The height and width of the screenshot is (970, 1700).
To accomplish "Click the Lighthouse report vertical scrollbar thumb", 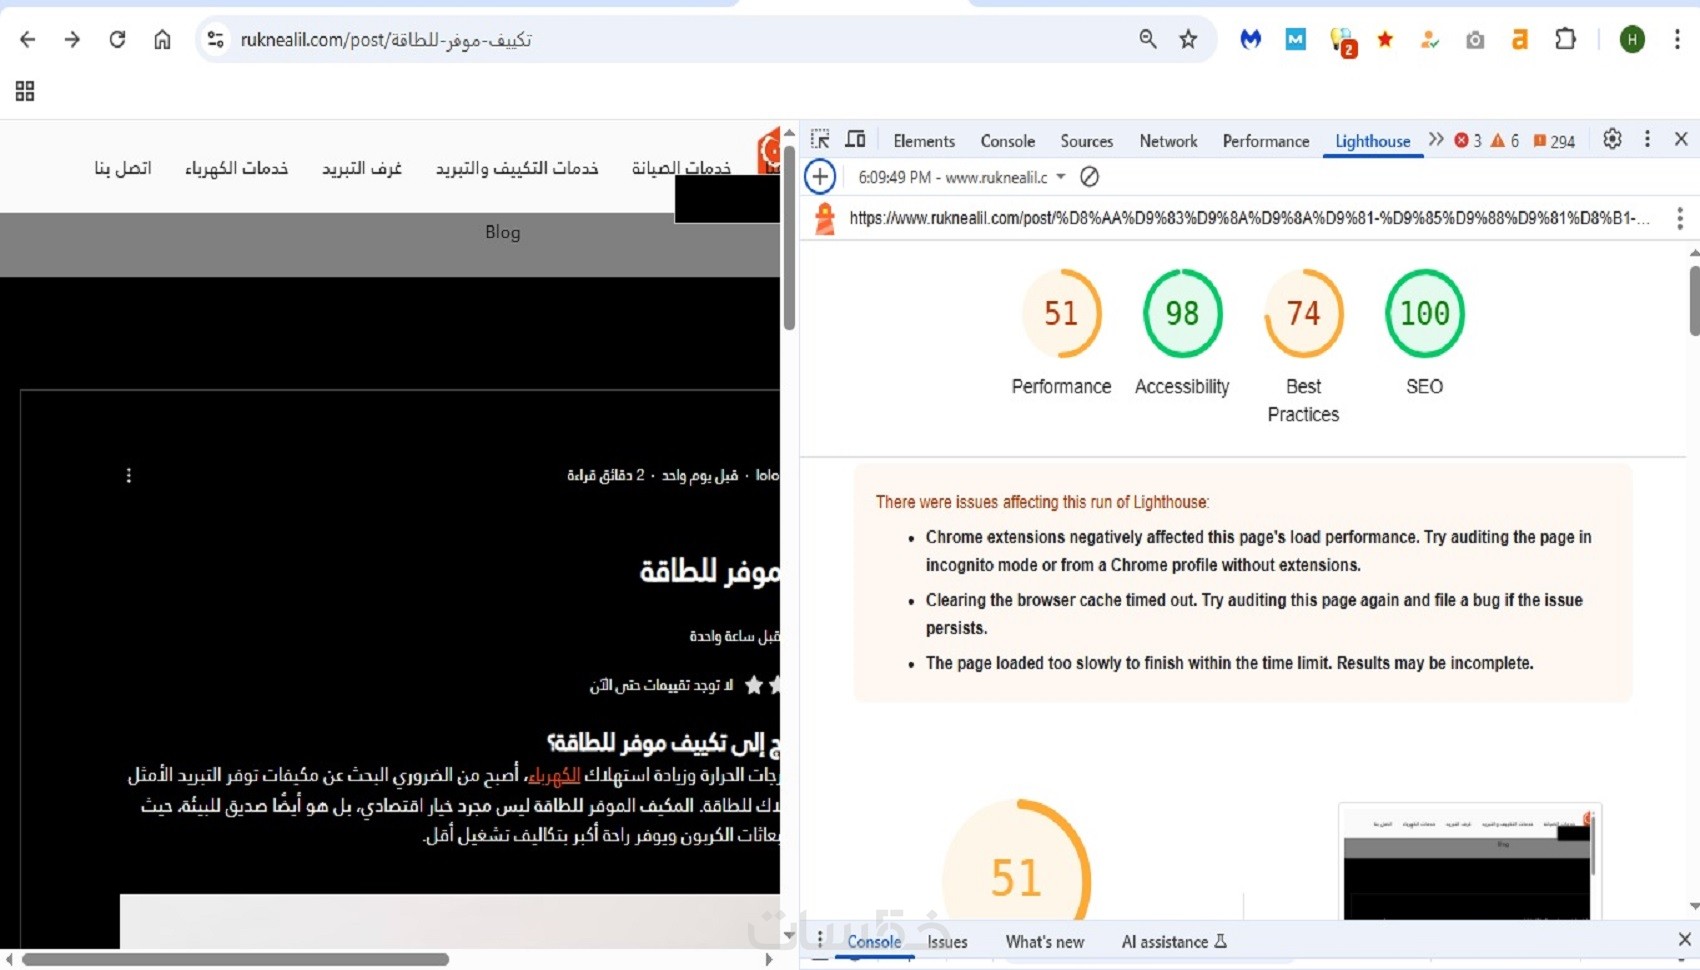I will pyautogui.click(x=1694, y=300).
